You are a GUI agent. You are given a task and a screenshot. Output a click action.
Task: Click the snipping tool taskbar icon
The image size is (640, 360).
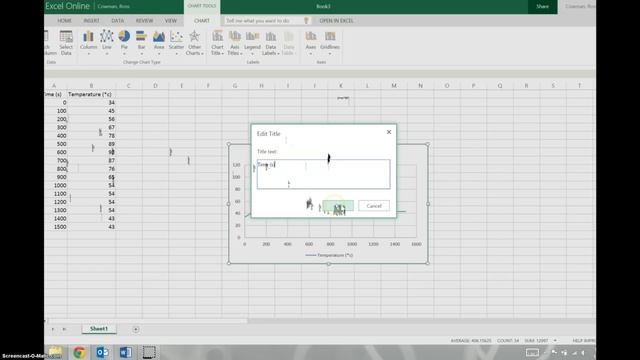(149, 352)
